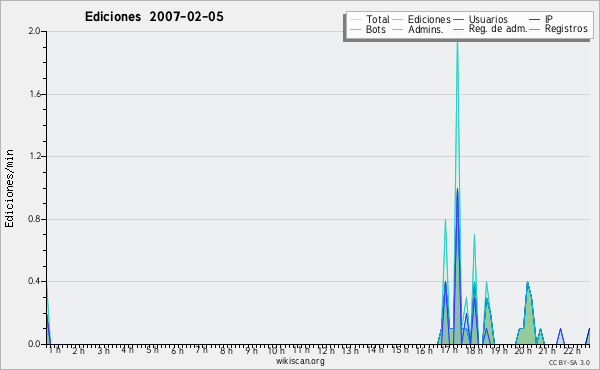
Task: Click the '22 h' x-axis label
Action: tap(572, 350)
